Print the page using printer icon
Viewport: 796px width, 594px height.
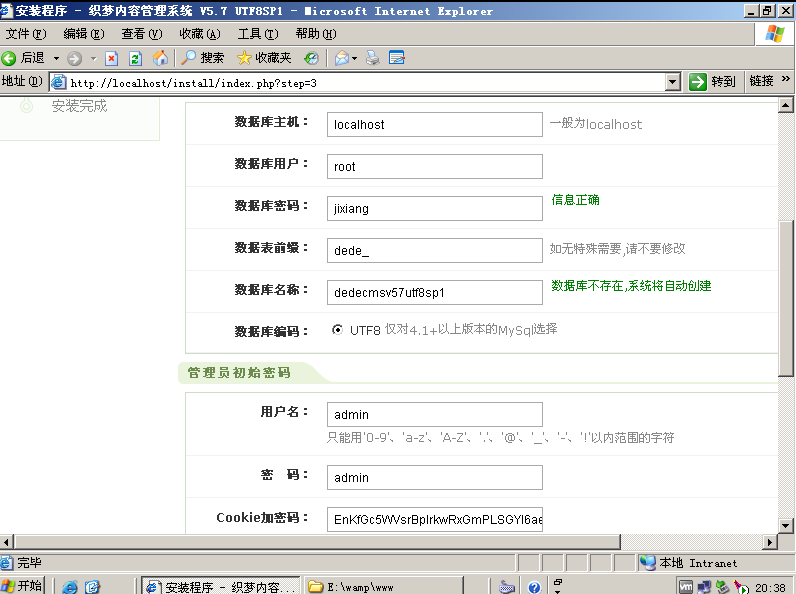(x=373, y=58)
